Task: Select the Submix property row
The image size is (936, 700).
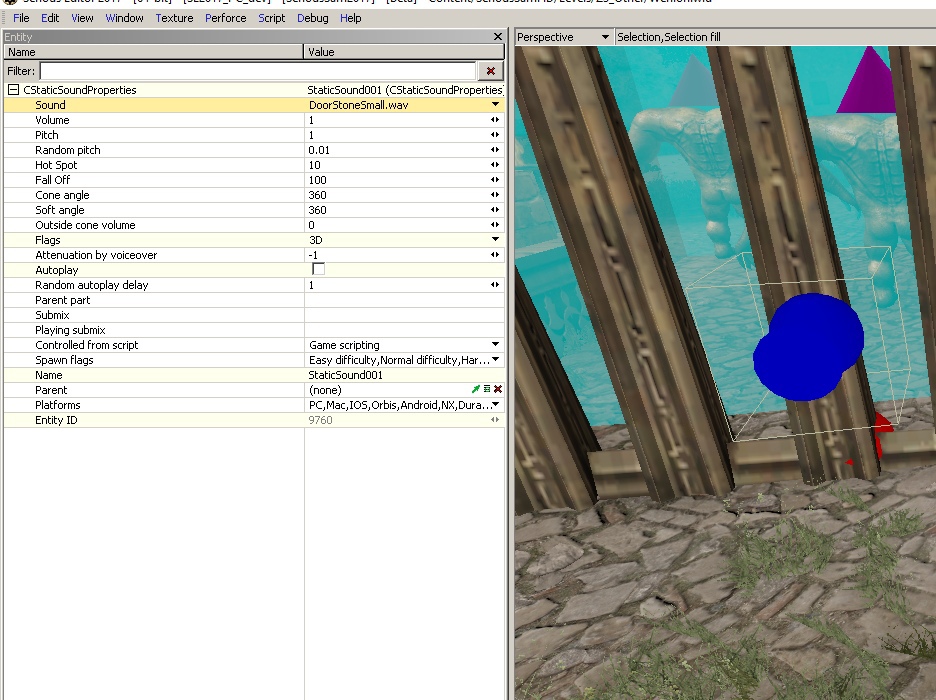Action: 254,315
